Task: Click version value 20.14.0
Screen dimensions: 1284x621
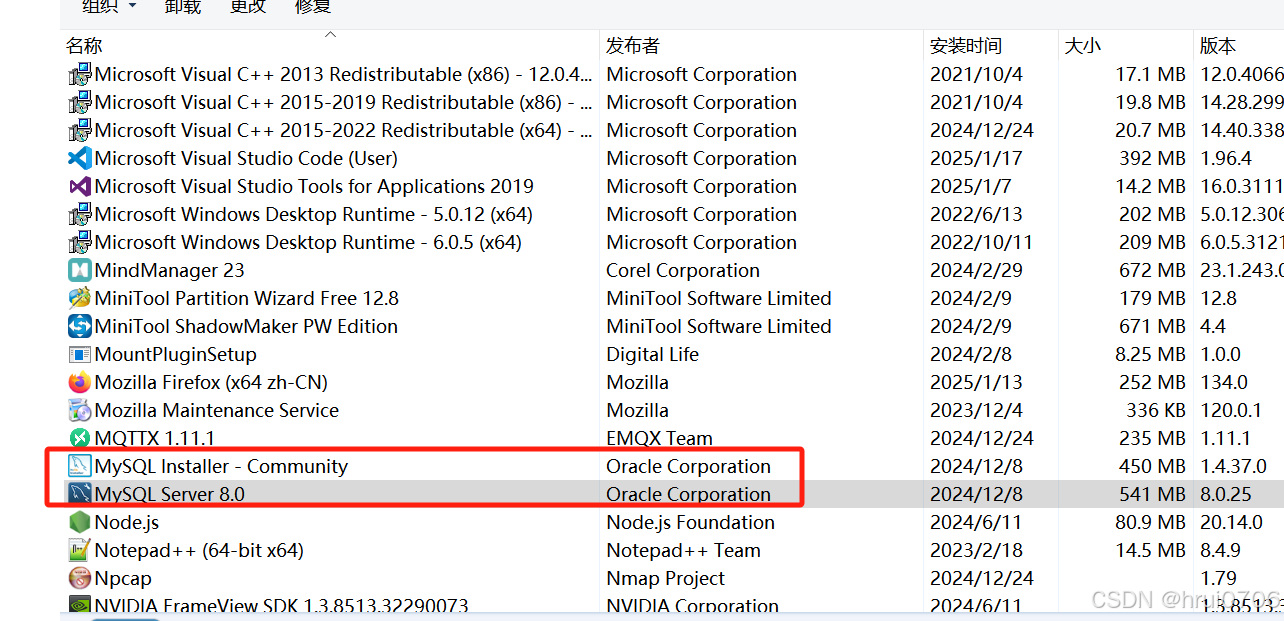Action: tap(1231, 522)
